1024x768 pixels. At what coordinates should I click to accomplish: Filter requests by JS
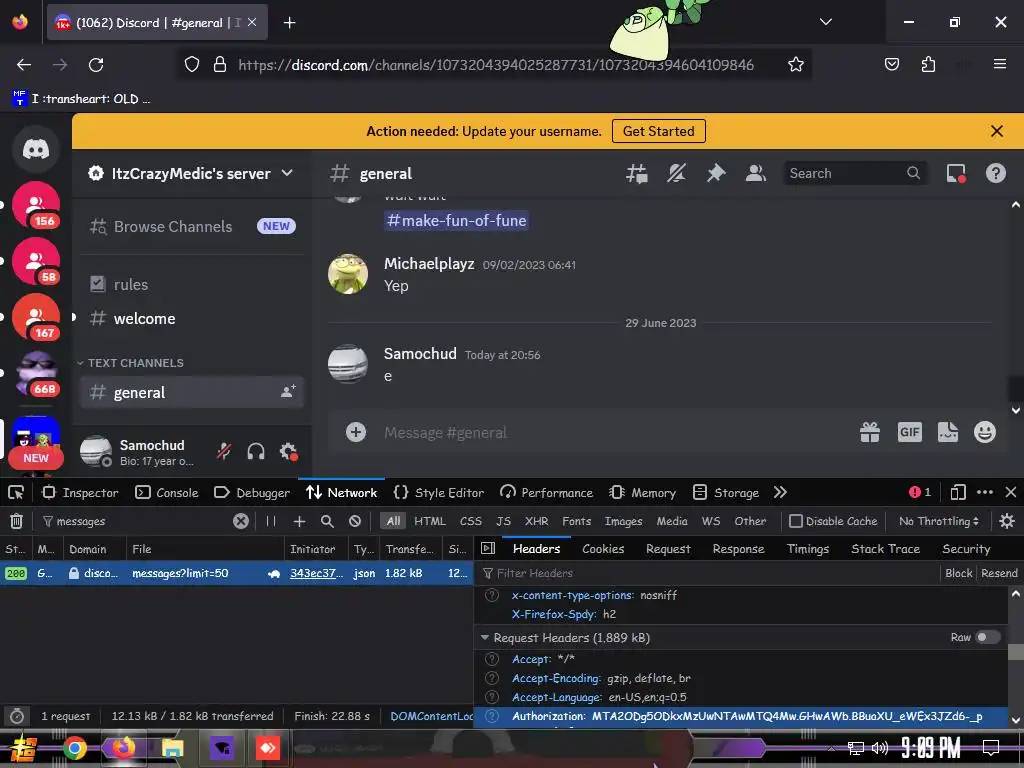click(503, 521)
